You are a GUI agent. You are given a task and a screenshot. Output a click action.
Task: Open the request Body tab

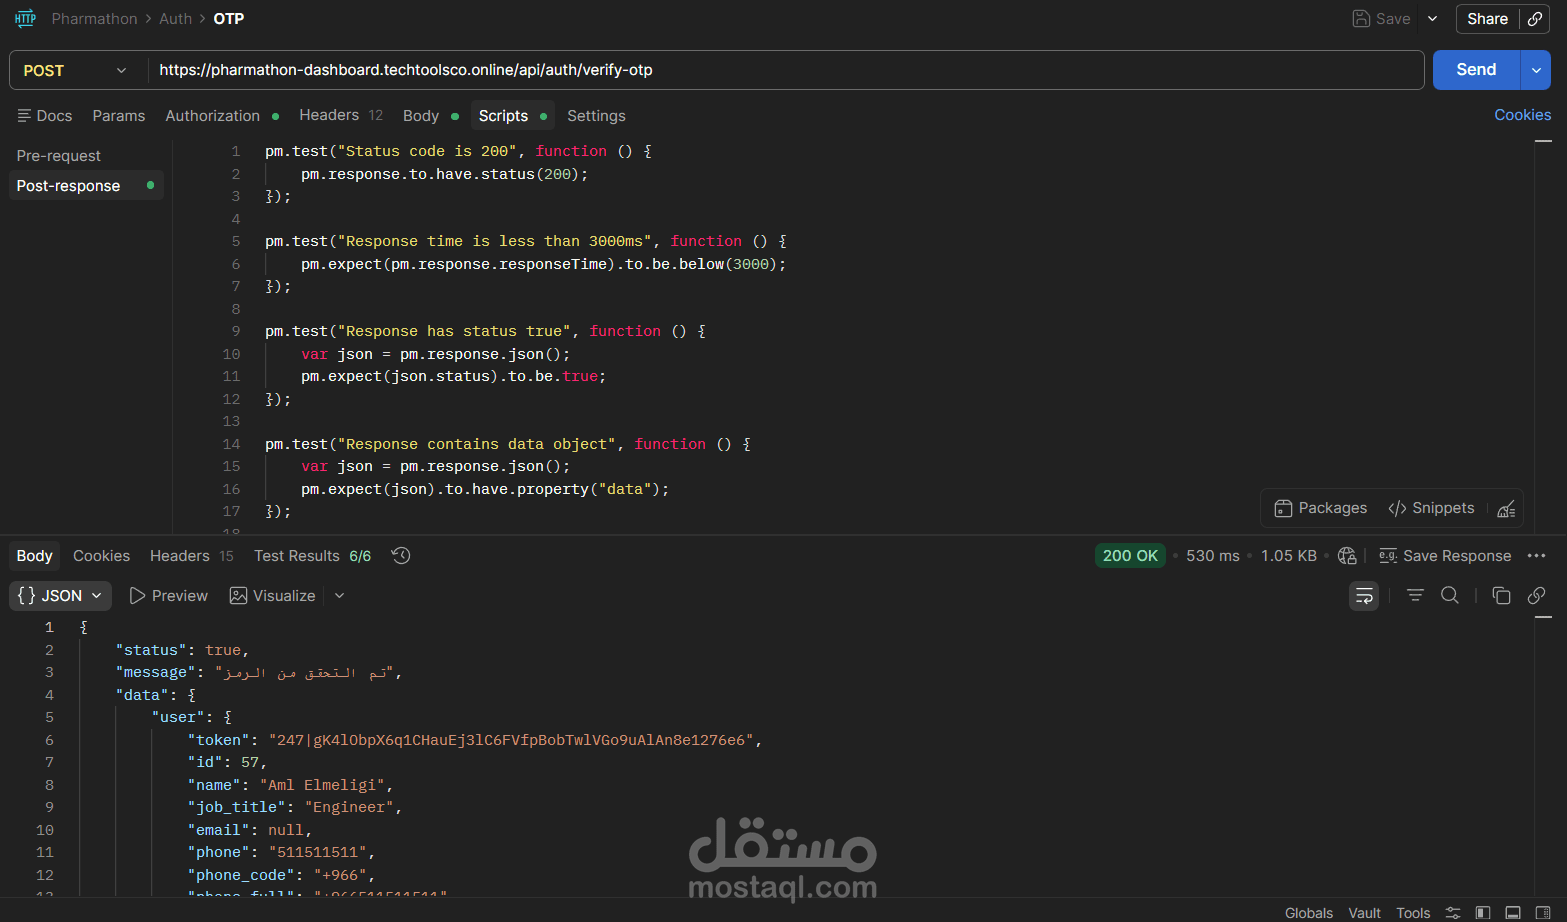point(431,116)
